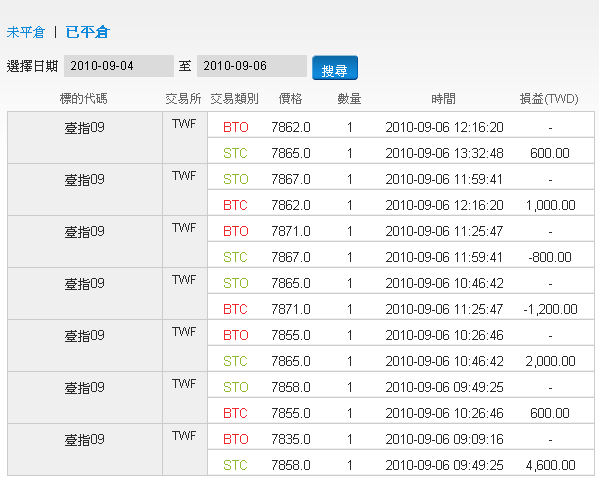Screen dimensions: 599x483
Task: Click the end date field 2010-09-06
Action: [252, 66]
